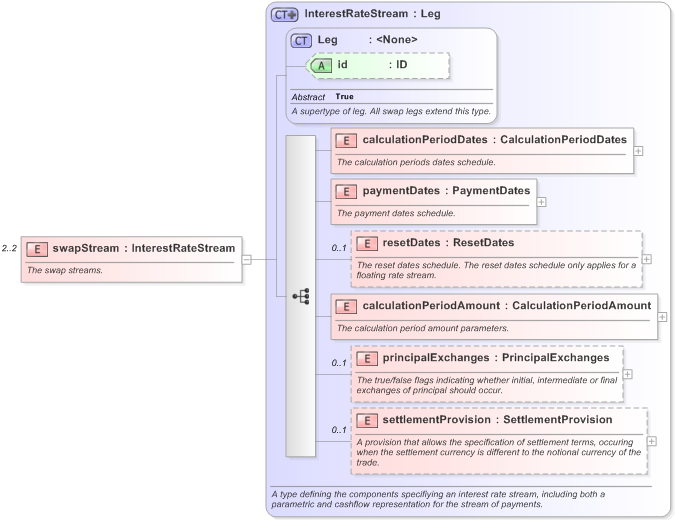The width and height of the screenshot is (675, 520).
Task: Click the E icon of swapStream element
Action: (x=37, y=249)
